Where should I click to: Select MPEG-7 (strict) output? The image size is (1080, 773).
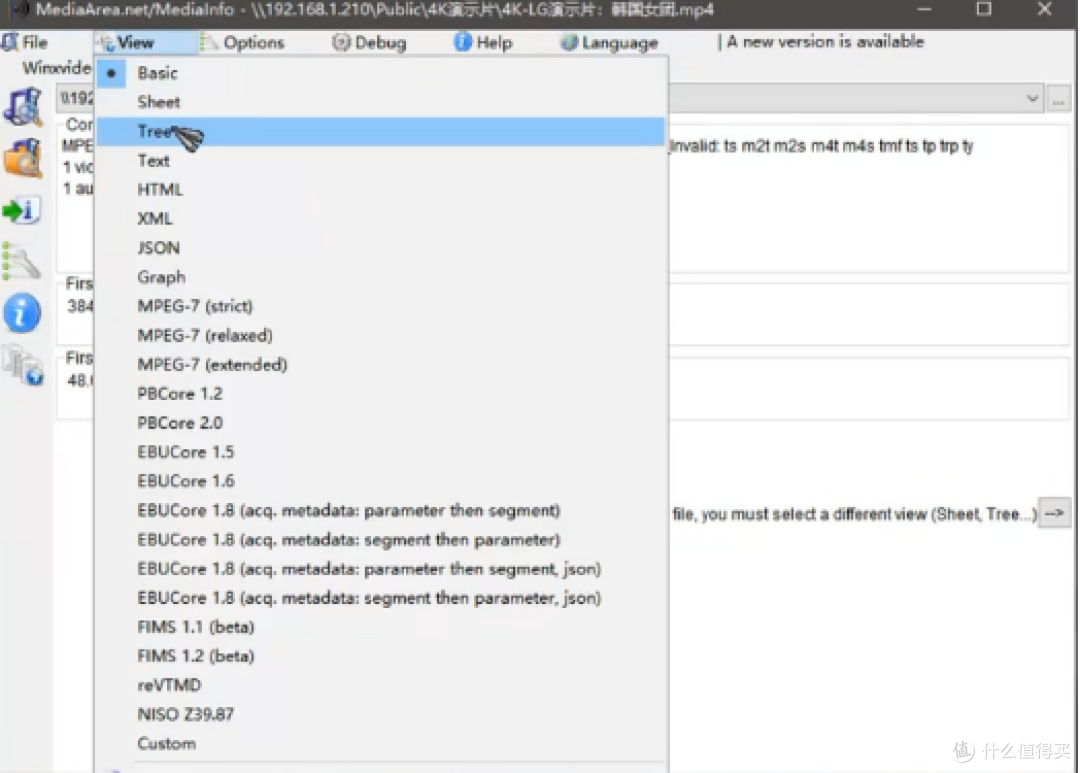tap(380, 306)
